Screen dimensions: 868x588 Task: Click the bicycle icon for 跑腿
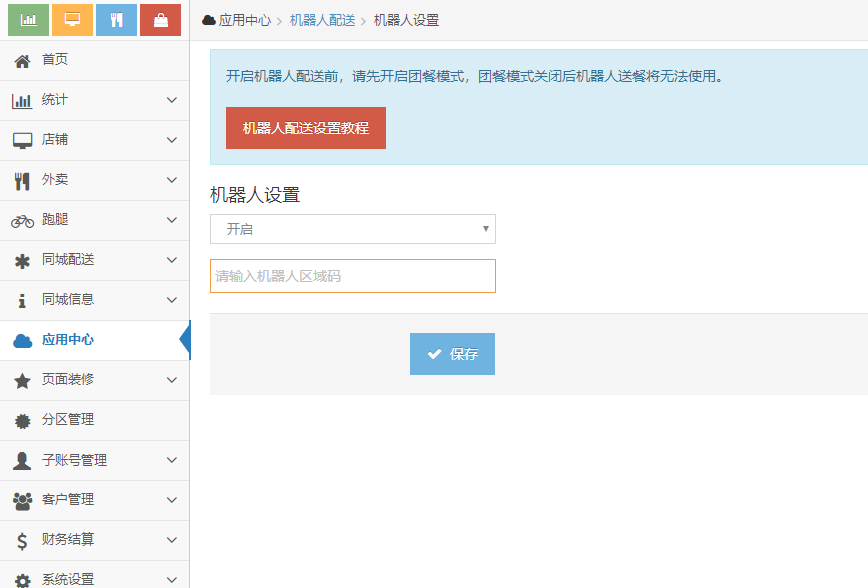coord(22,221)
